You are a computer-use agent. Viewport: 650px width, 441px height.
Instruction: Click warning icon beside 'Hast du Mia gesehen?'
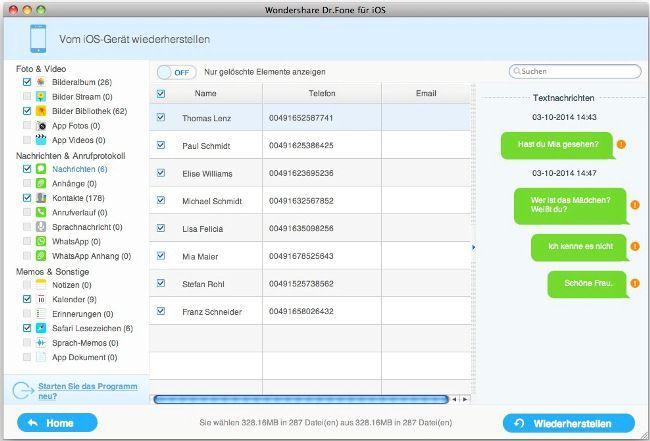tap(621, 144)
